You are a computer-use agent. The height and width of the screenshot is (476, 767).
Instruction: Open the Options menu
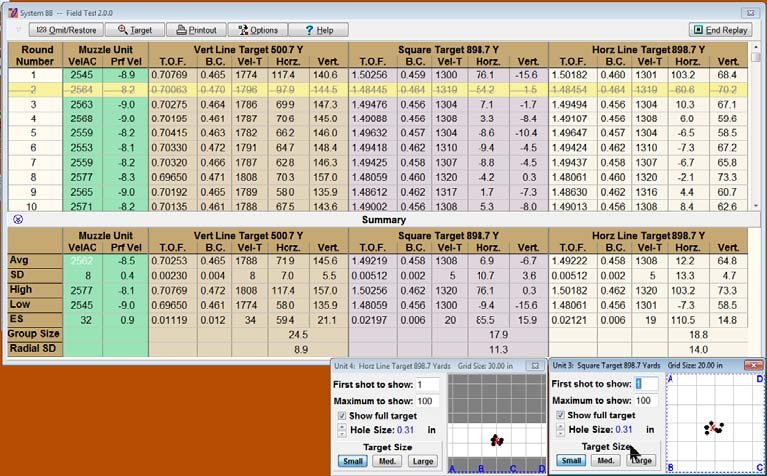256,30
